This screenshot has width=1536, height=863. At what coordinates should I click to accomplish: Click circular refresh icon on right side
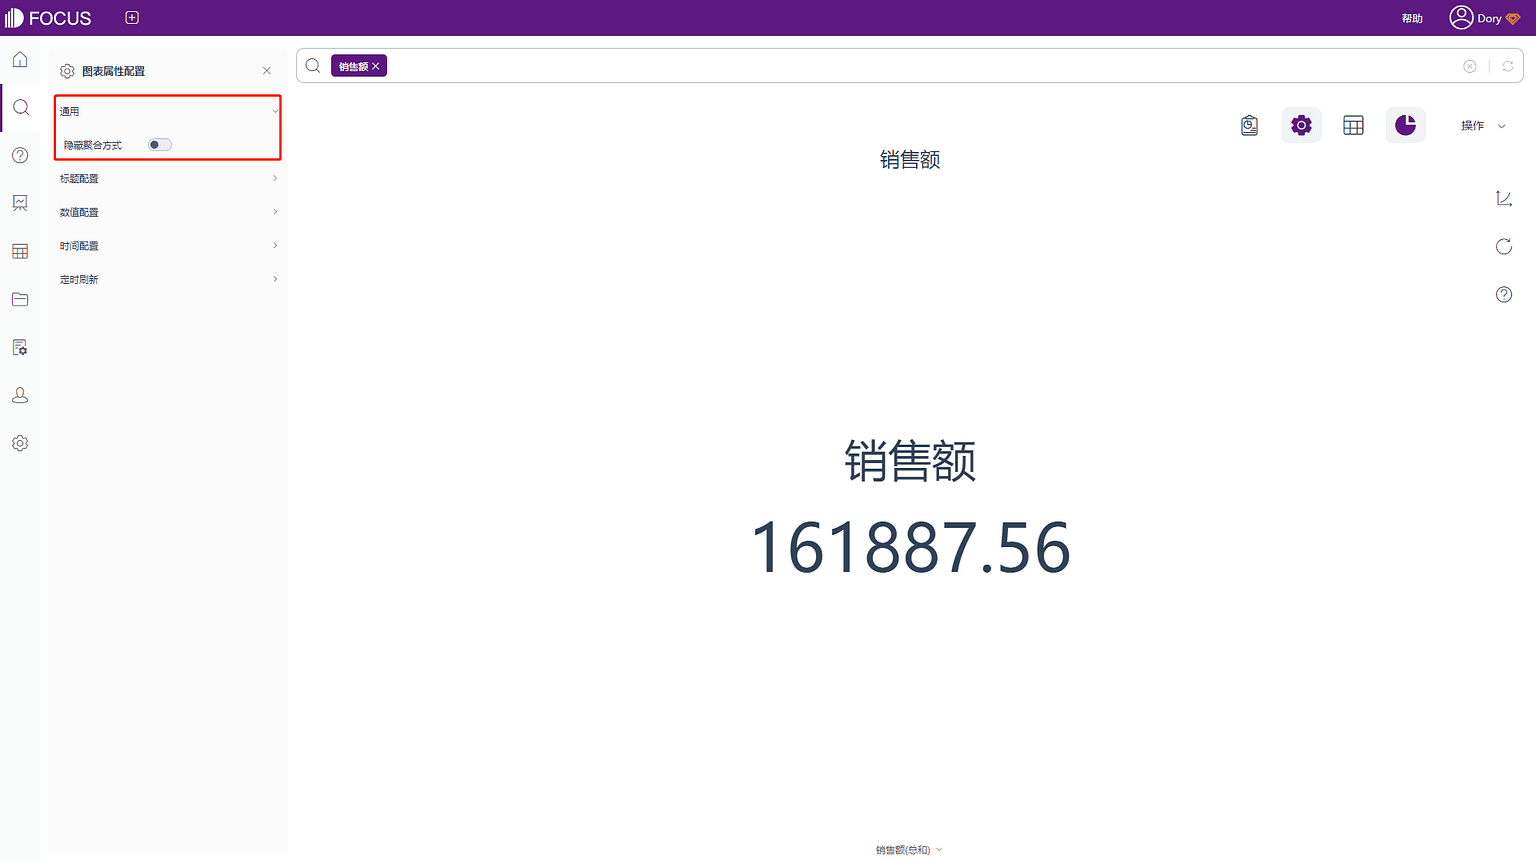click(x=1504, y=247)
